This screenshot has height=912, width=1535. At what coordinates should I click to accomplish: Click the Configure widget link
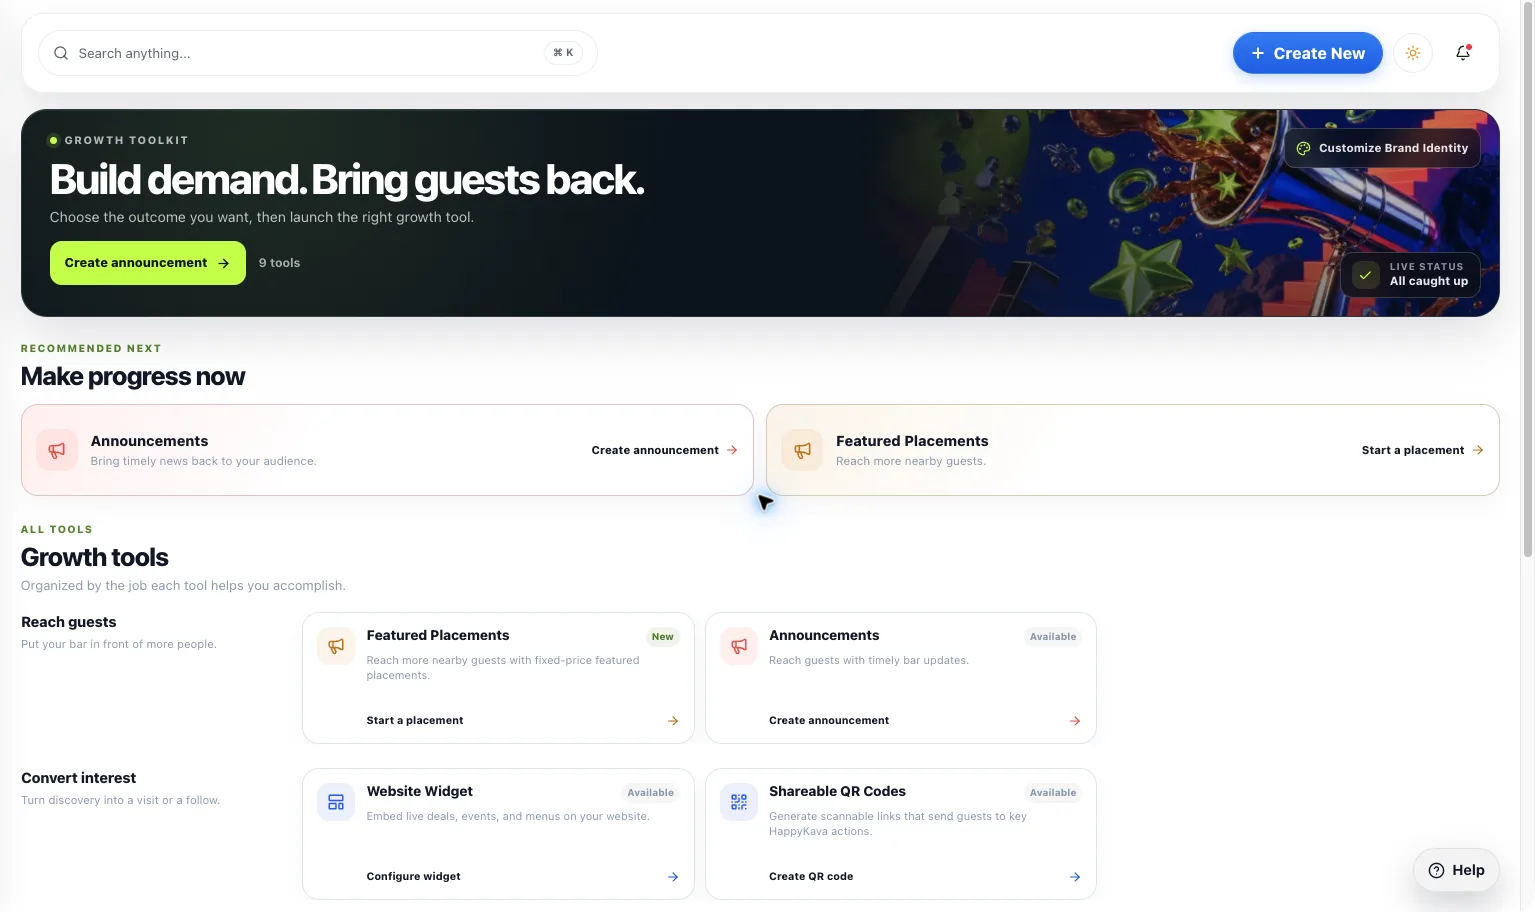(x=414, y=876)
